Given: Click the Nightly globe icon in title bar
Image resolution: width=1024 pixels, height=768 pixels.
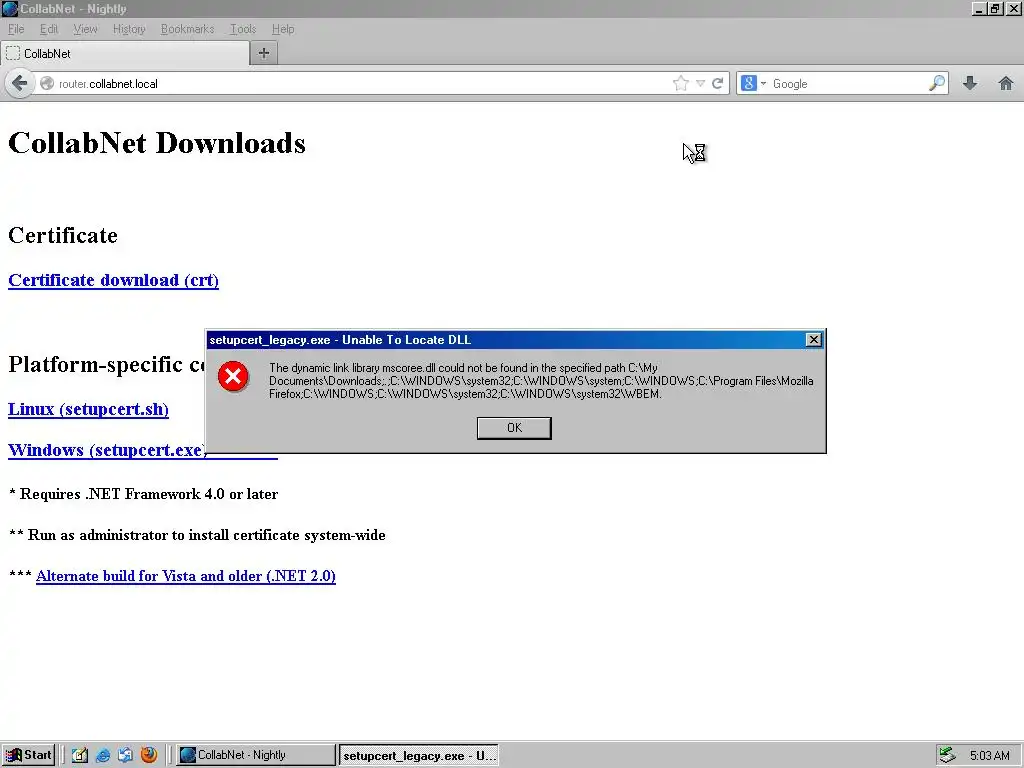Looking at the screenshot, I should click(10, 9).
